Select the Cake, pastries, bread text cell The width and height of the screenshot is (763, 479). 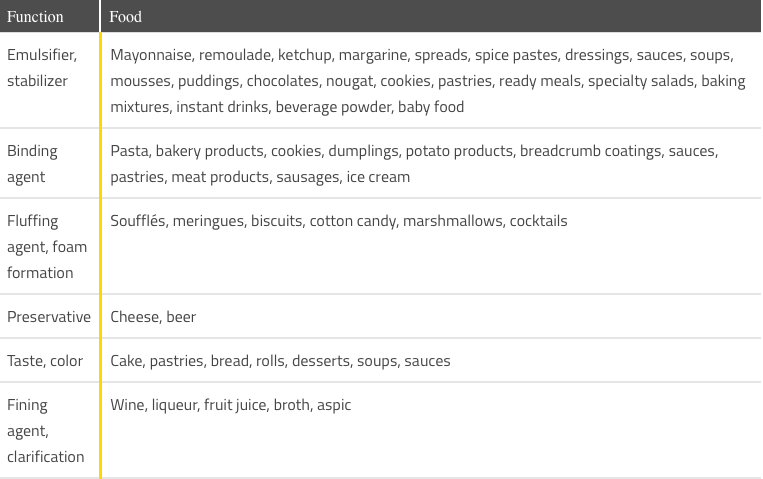[431, 361]
